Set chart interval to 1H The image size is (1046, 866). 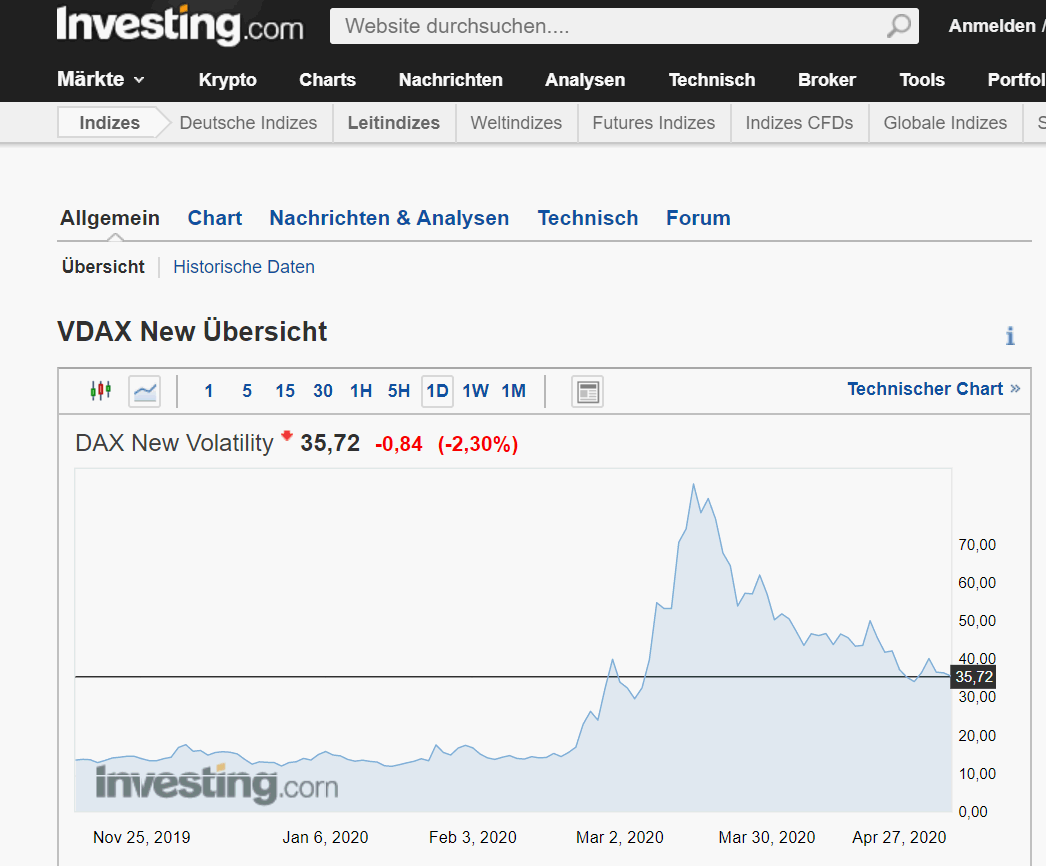point(361,391)
